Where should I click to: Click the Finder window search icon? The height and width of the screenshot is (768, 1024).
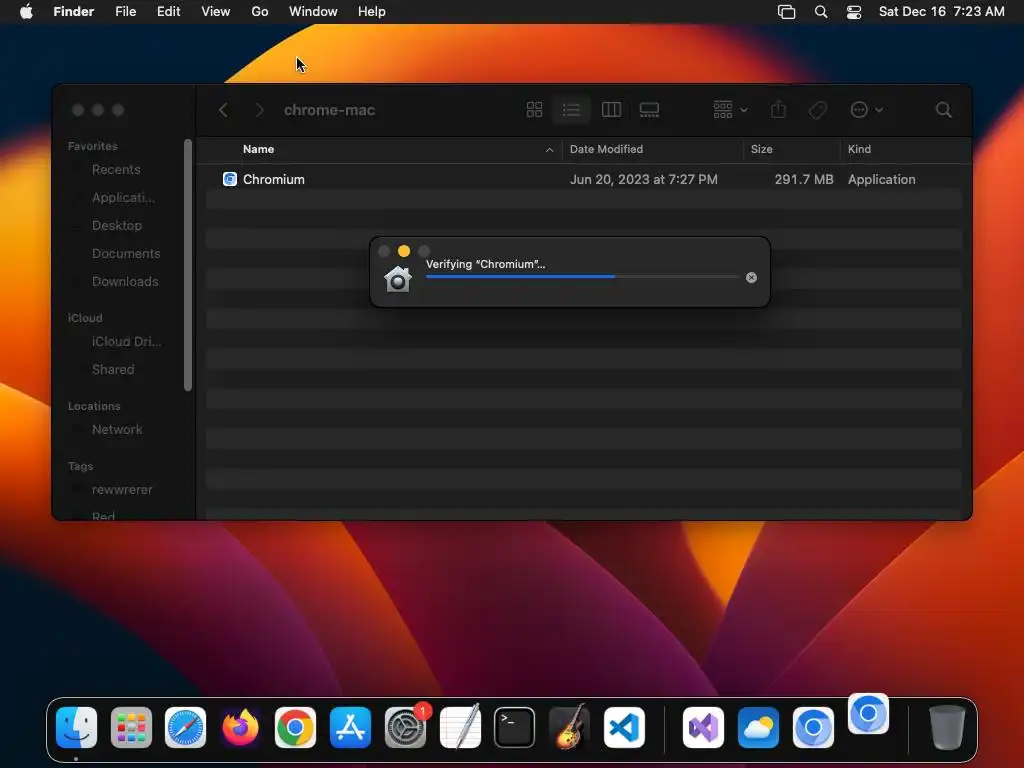(x=943, y=110)
